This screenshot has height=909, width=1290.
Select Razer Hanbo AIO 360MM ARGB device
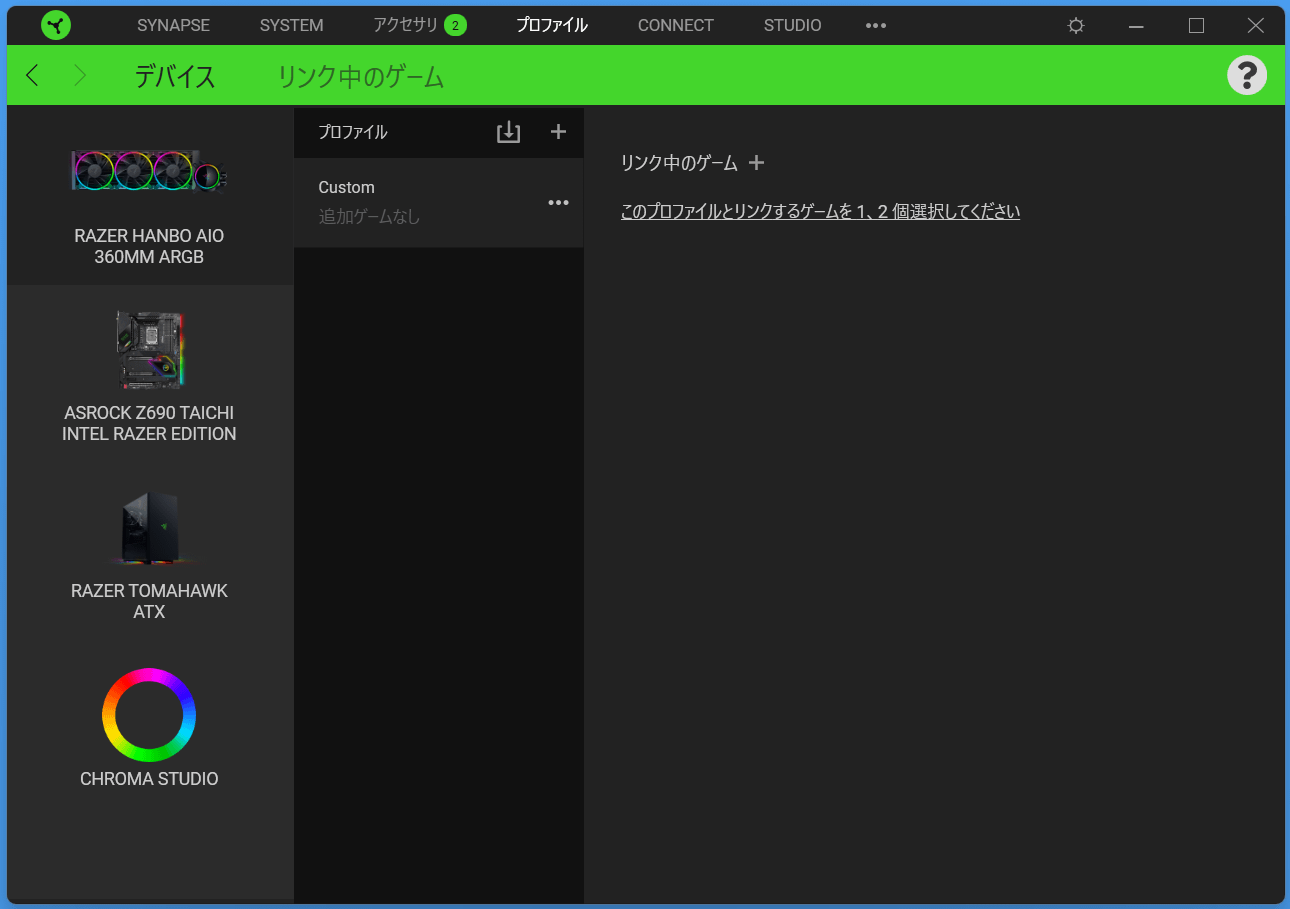[149, 195]
